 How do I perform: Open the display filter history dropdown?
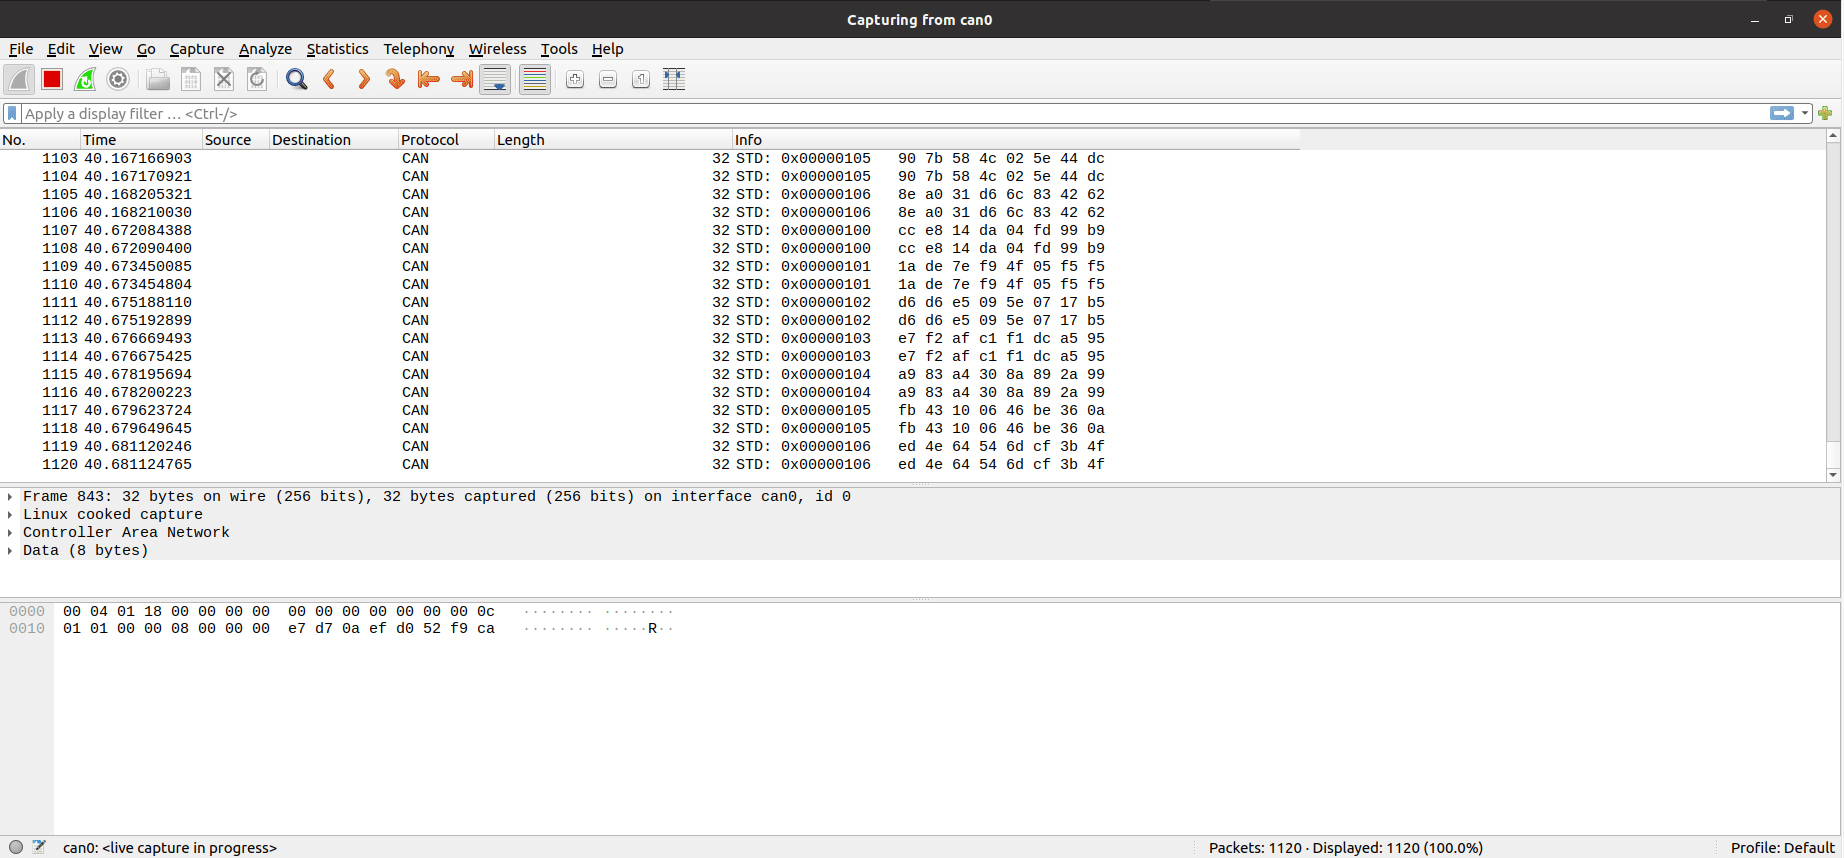pos(1805,114)
